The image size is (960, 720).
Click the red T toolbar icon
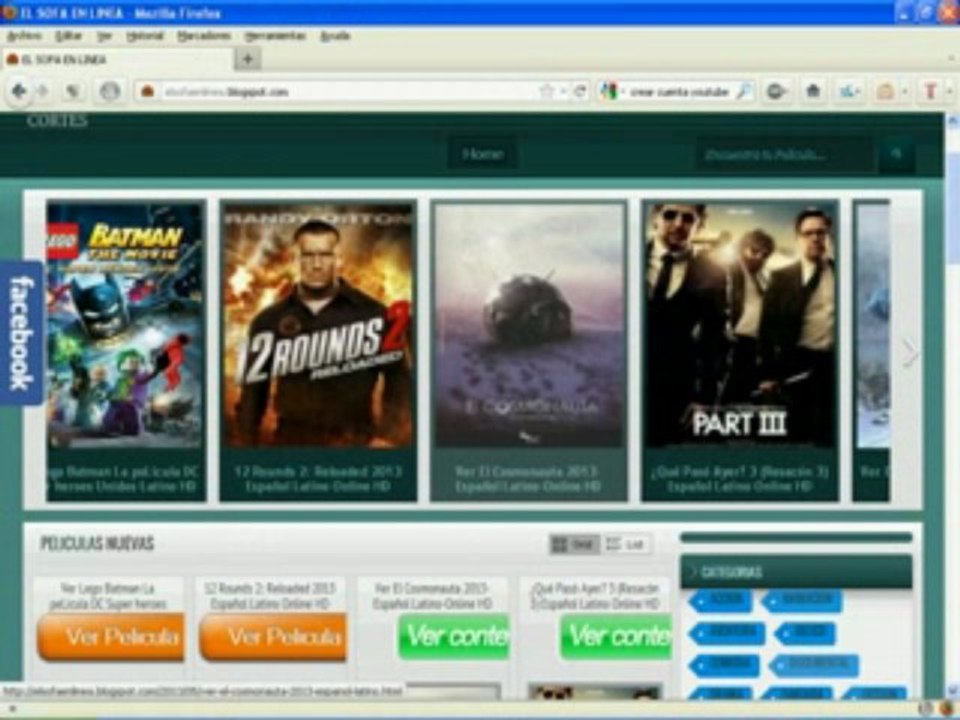(x=930, y=91)
